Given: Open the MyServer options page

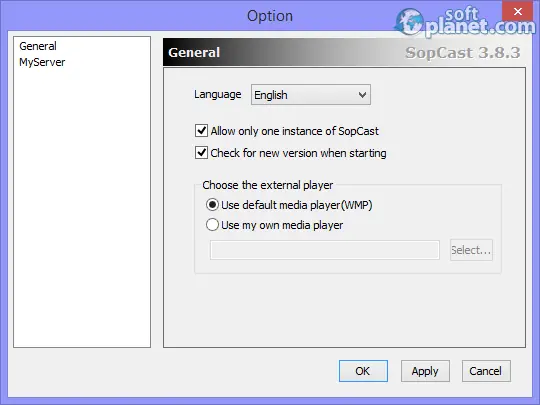Looking at the screenshot, I should (x=42, y=62).
